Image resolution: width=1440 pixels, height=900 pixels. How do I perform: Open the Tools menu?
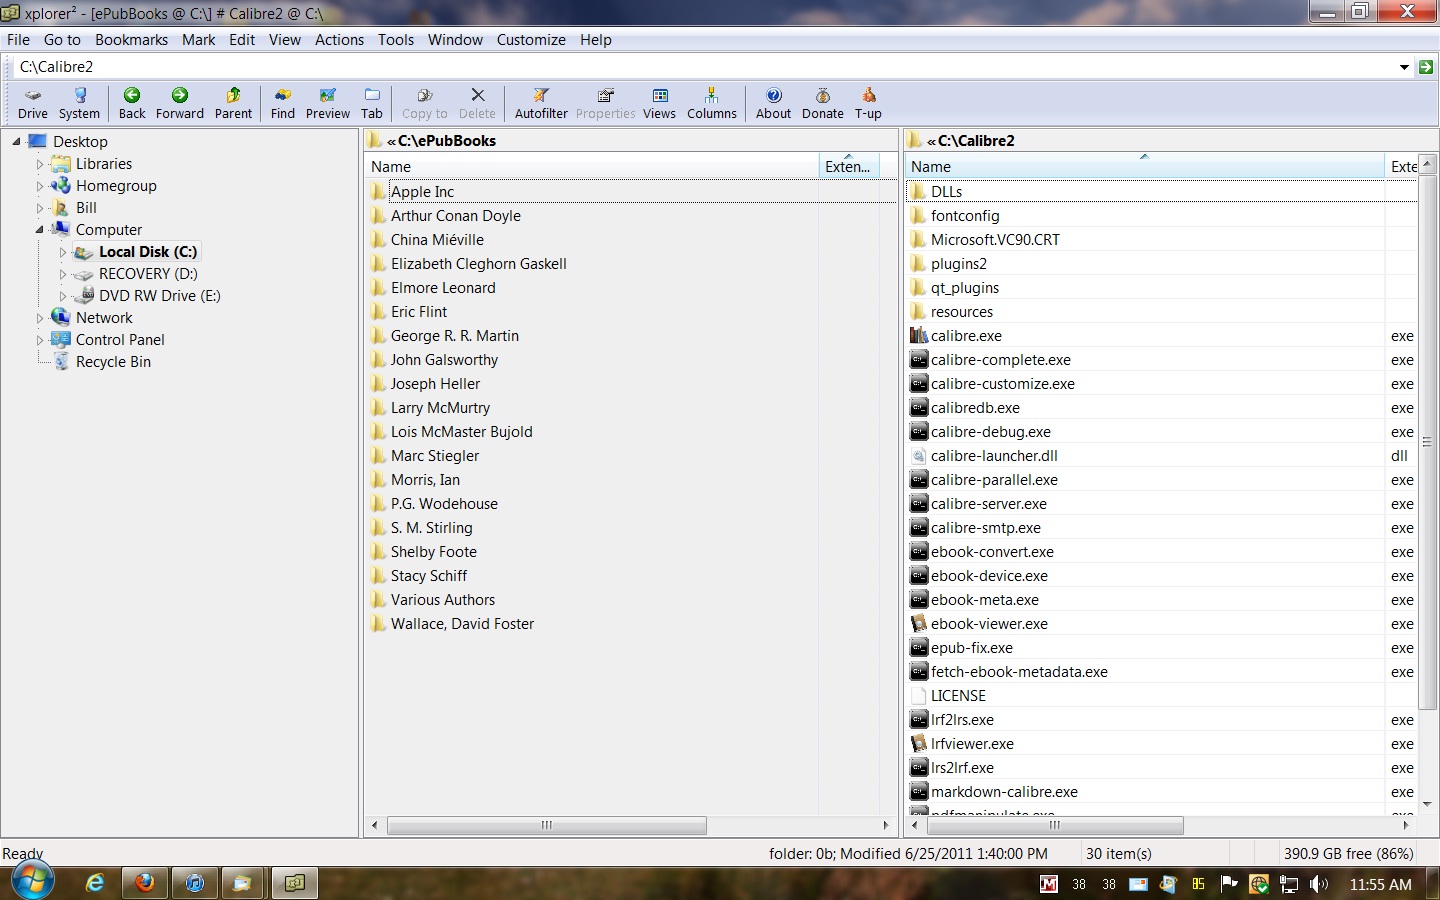tap(395, 40)
